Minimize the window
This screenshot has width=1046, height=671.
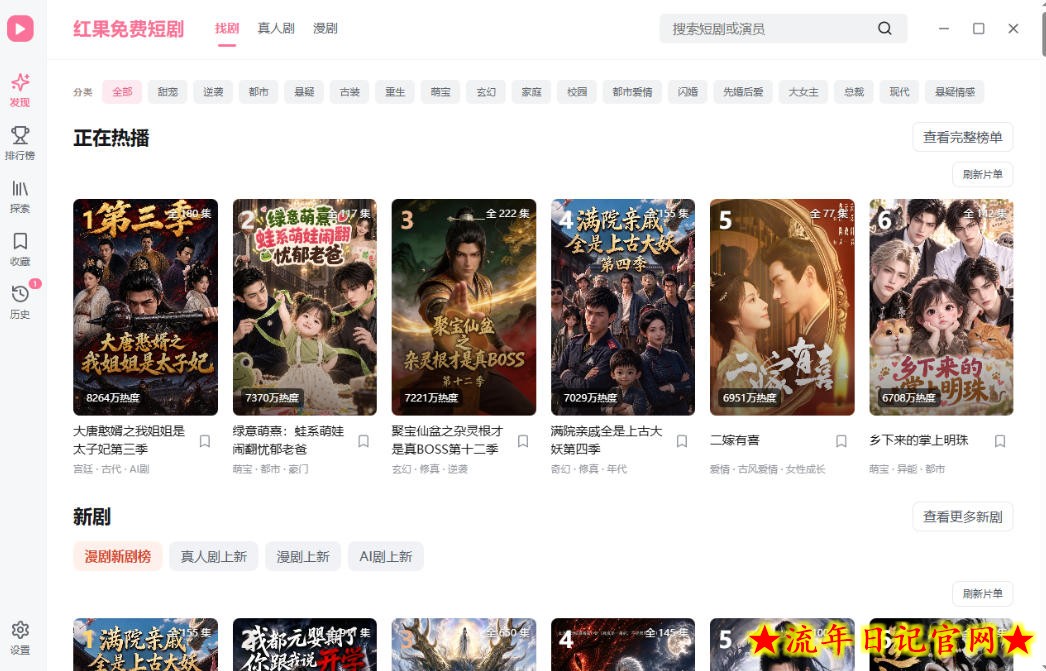[944, 29]
